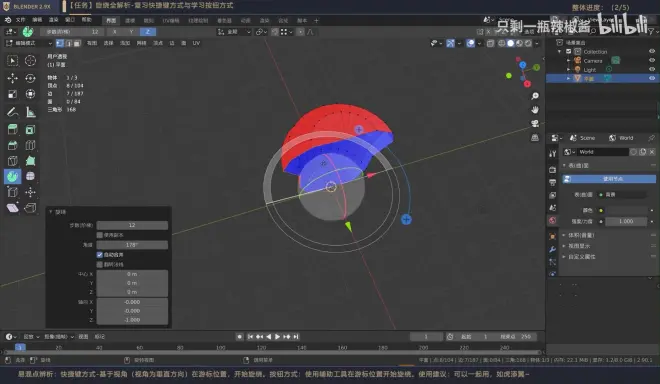Select the 3D Cursor tool
This screenshot has width=660, height=384.
30,61
